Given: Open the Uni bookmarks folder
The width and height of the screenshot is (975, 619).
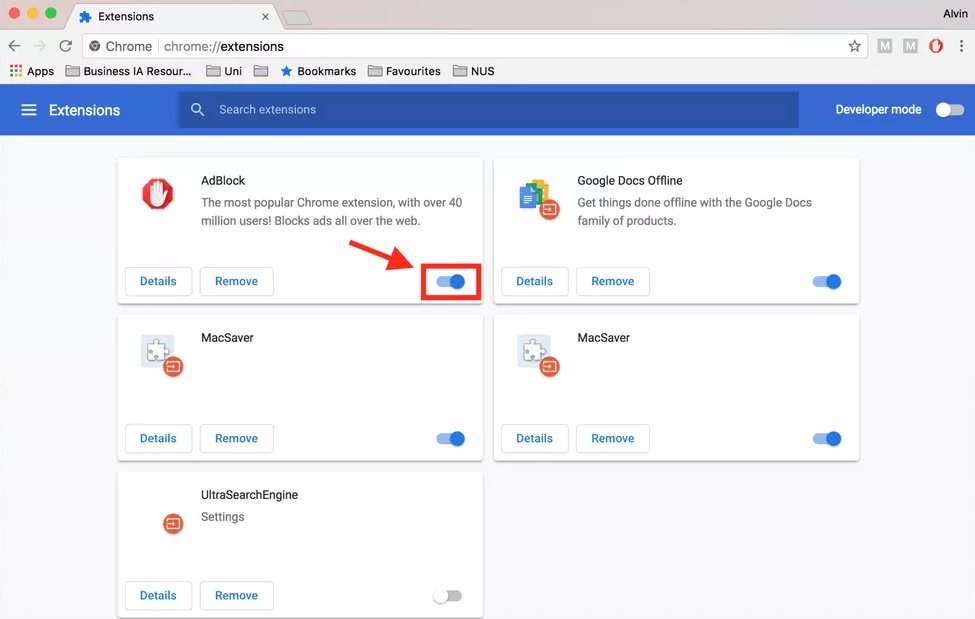Looking at the screenshot, I should [224, 71].
